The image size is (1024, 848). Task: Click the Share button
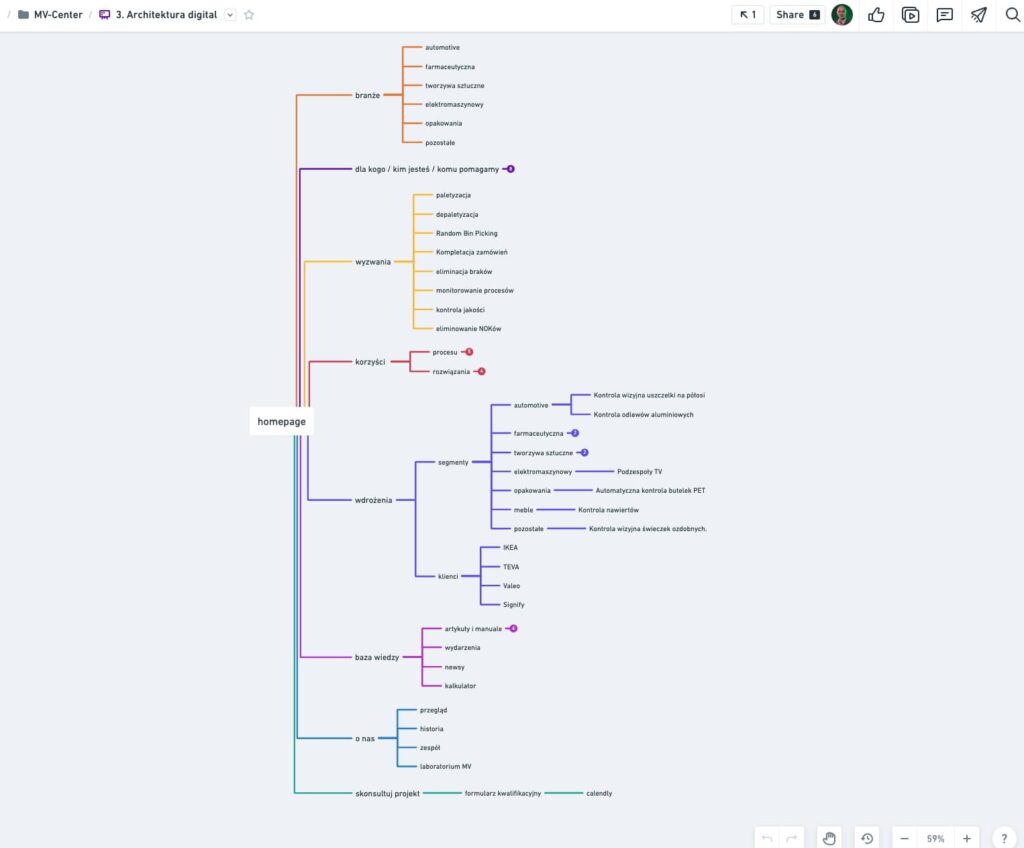[797, 15]
